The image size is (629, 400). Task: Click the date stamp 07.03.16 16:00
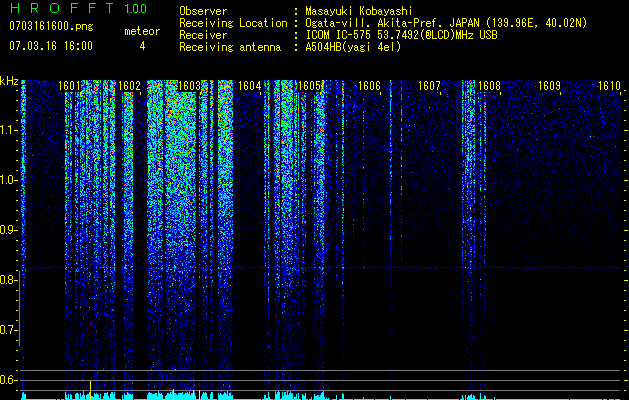click(51, 46)
